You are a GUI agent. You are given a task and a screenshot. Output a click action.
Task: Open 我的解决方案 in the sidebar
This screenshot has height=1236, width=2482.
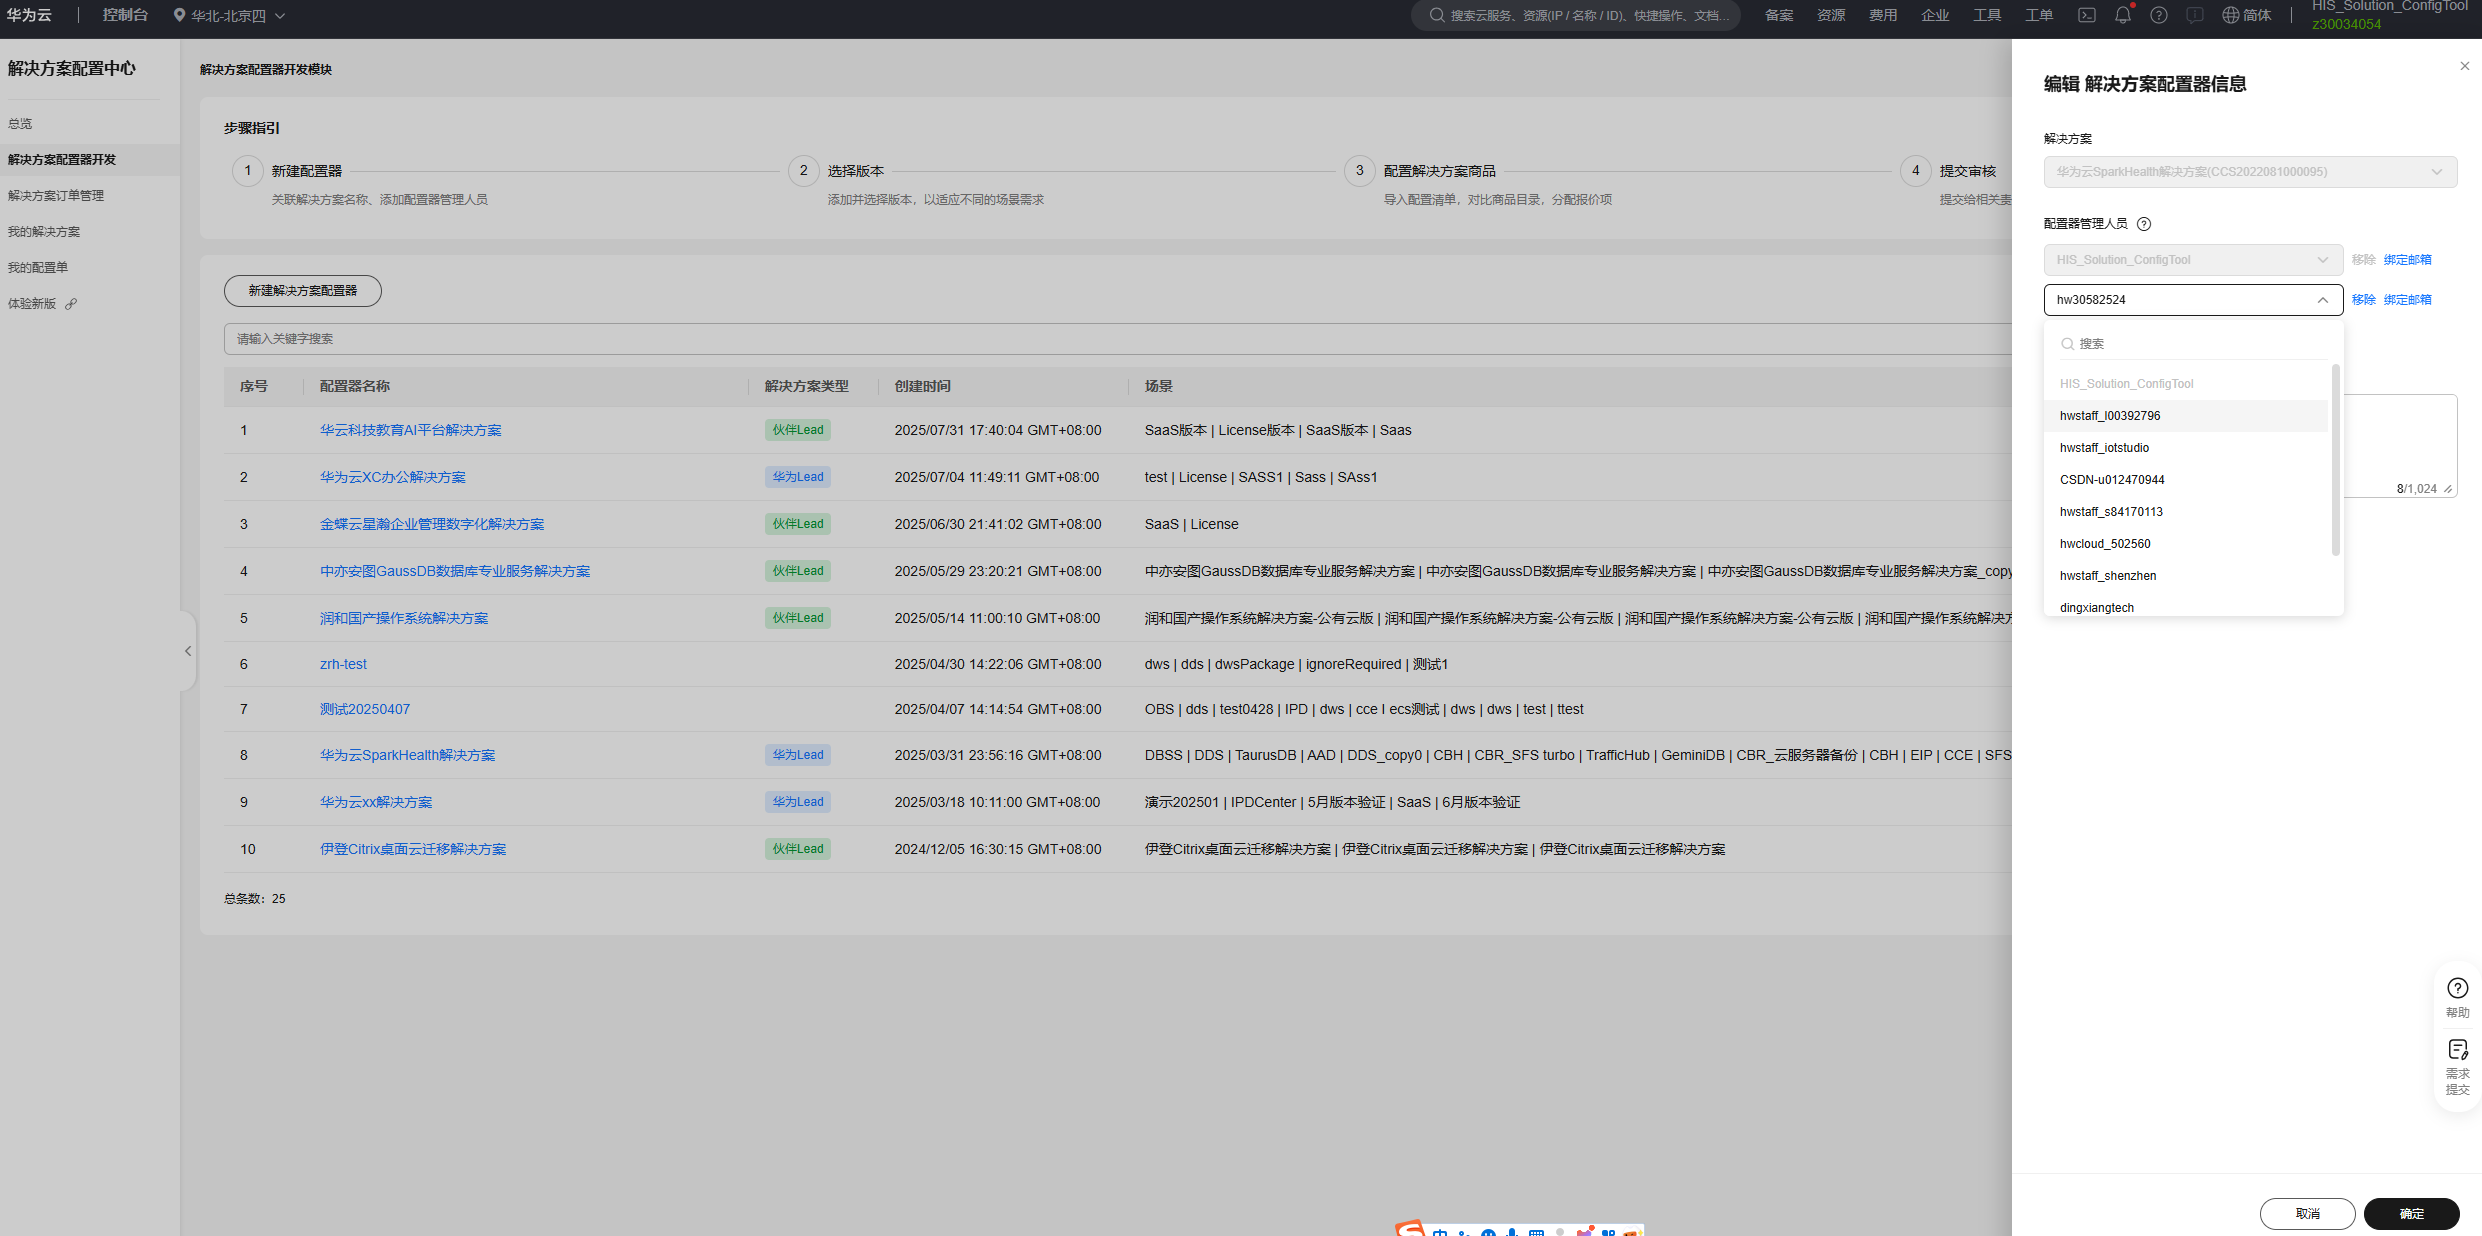[x=44, y=232]
